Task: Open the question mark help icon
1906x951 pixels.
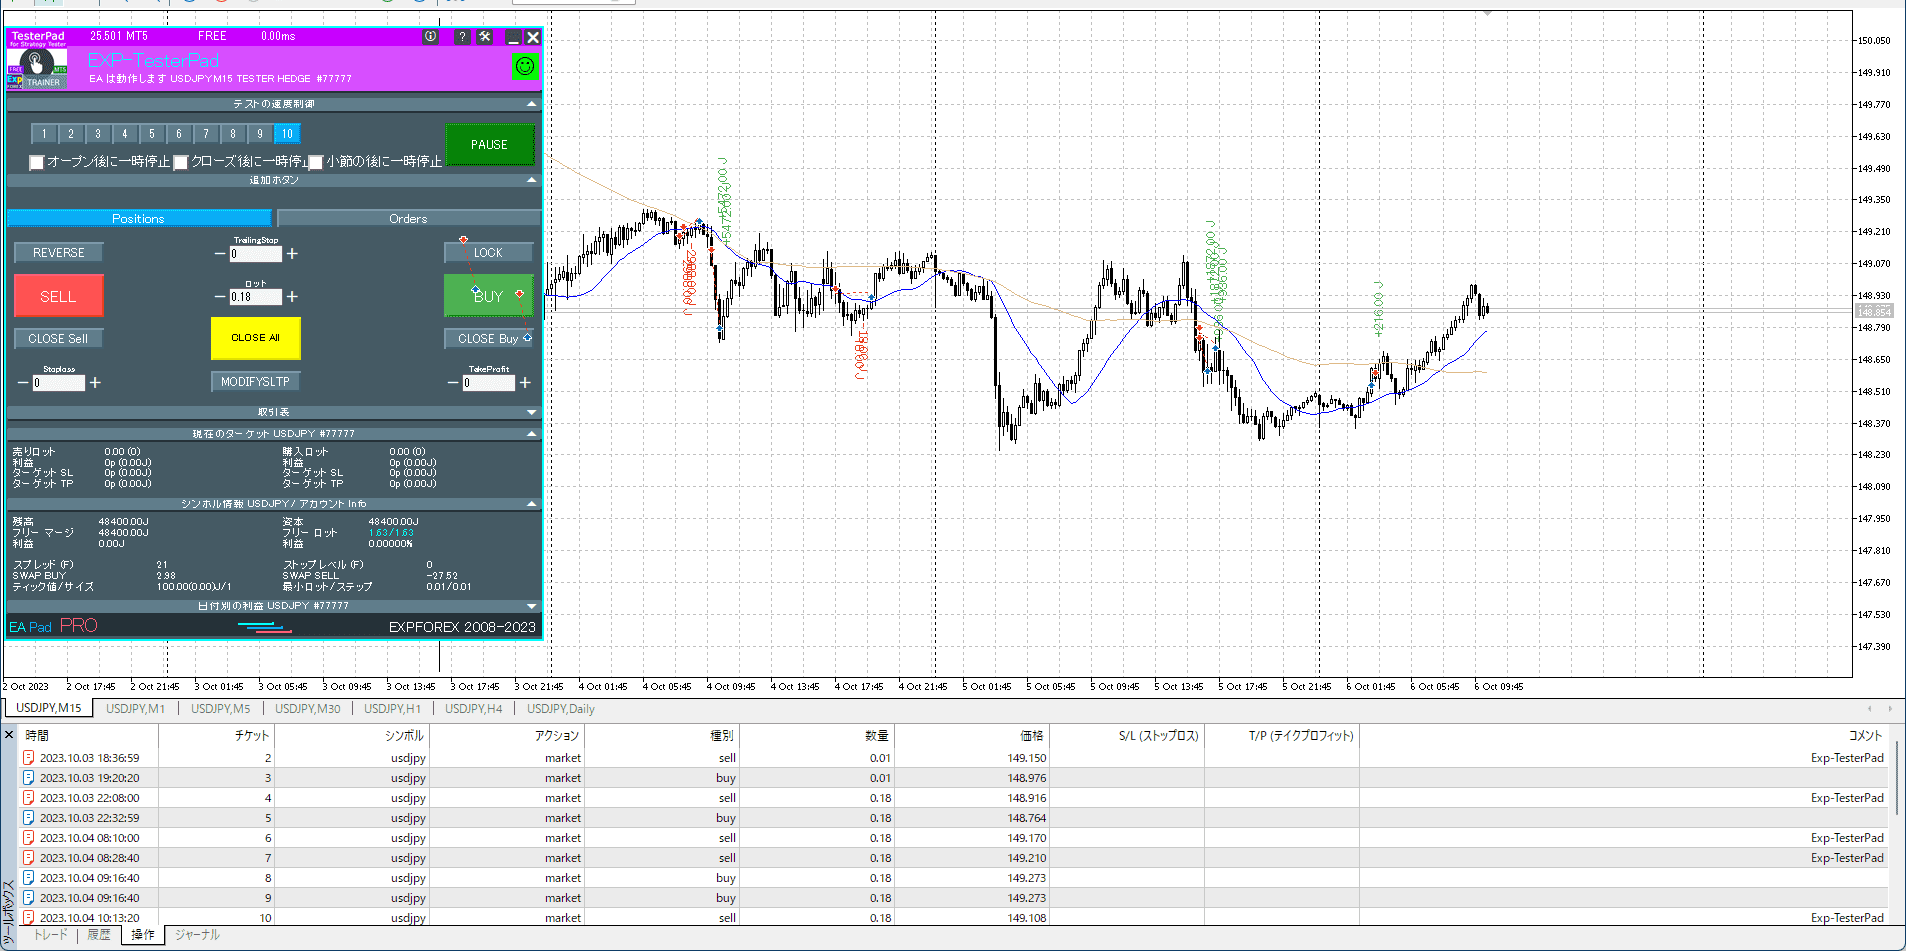Action: 461,36
